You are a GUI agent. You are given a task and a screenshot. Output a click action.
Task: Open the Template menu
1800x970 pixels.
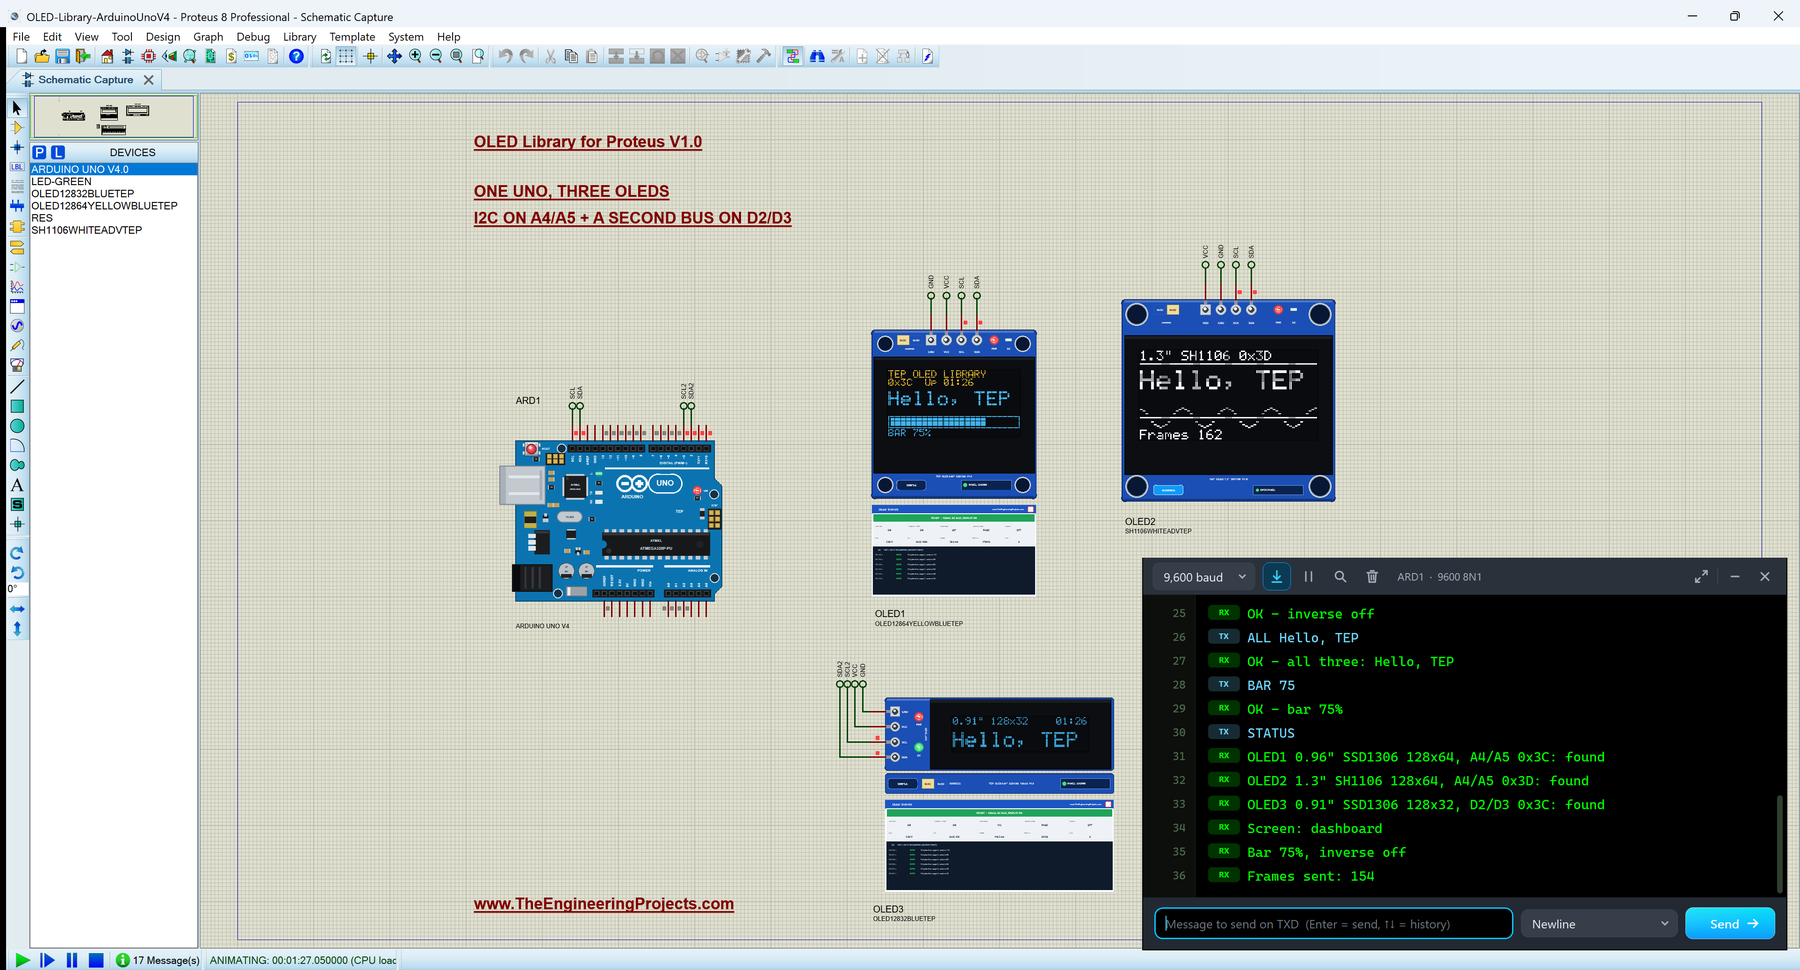(352, 37)
